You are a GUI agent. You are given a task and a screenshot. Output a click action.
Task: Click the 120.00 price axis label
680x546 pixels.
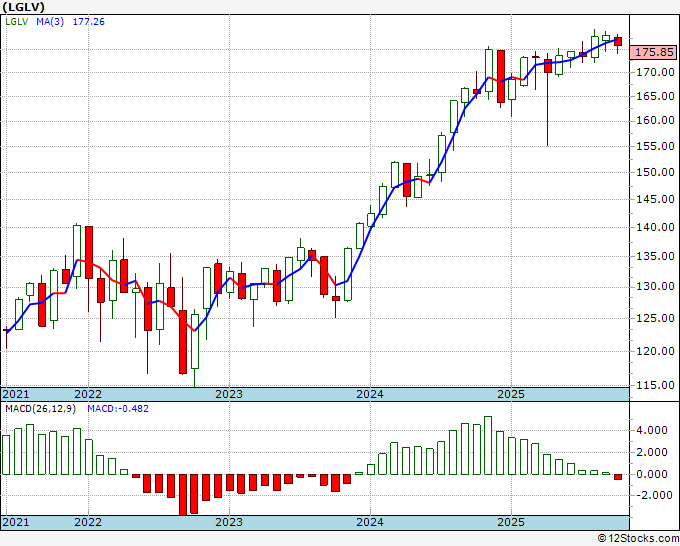655,351
